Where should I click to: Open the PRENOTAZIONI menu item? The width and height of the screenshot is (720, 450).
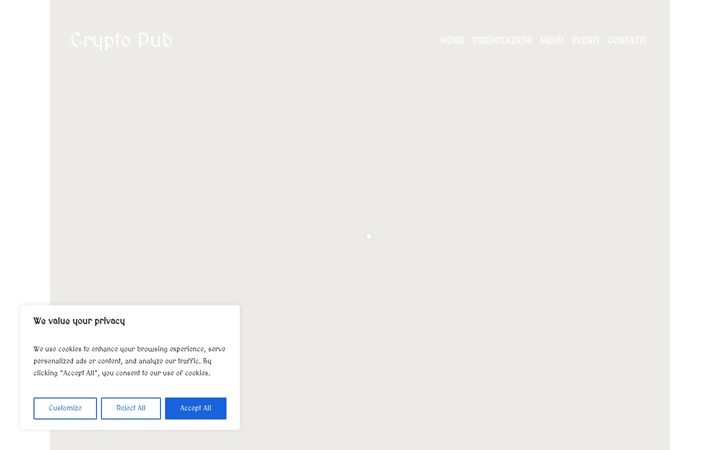[502, 40]
